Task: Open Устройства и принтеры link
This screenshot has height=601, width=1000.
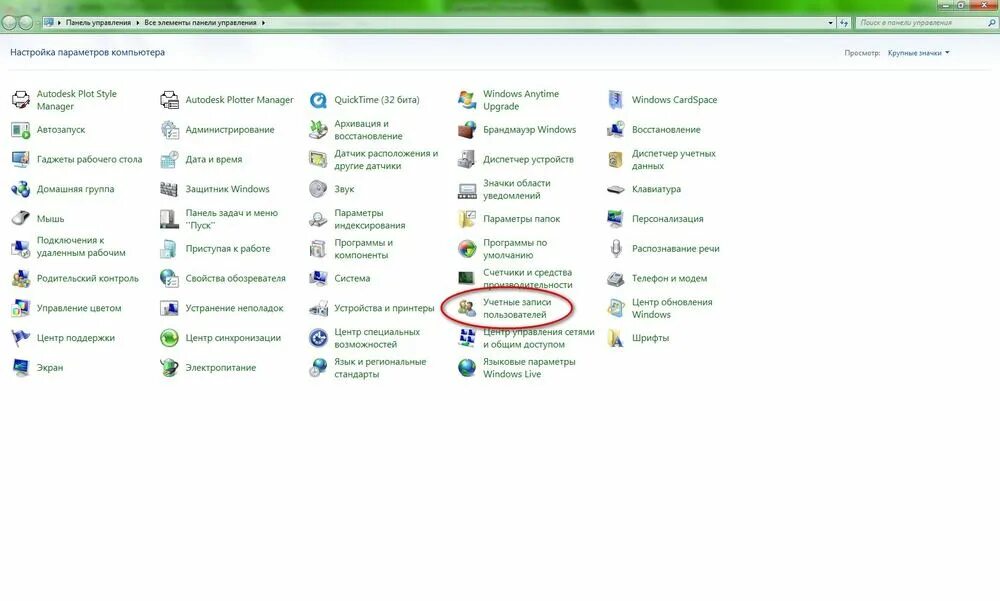Action: coord(384,308)
